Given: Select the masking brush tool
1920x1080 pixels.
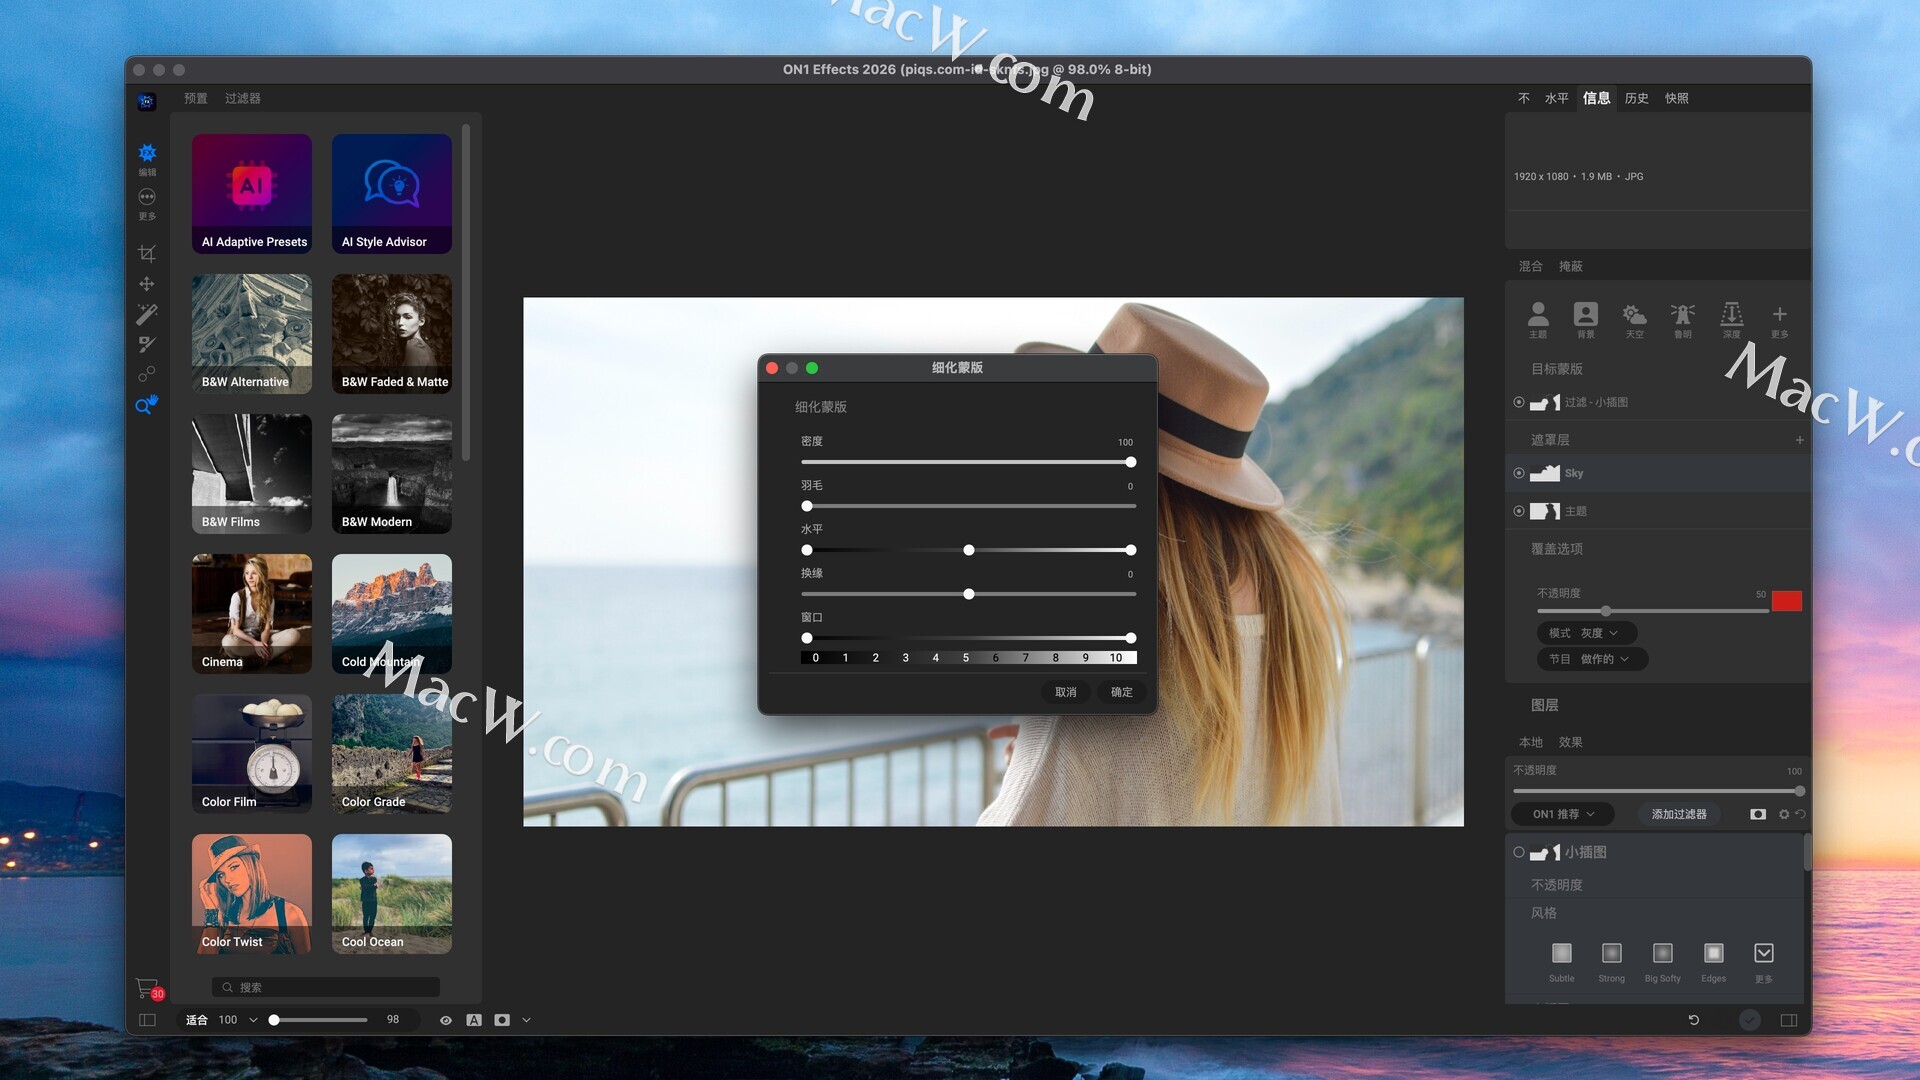Looking at the screenshot, I should [x=147, y=344].
